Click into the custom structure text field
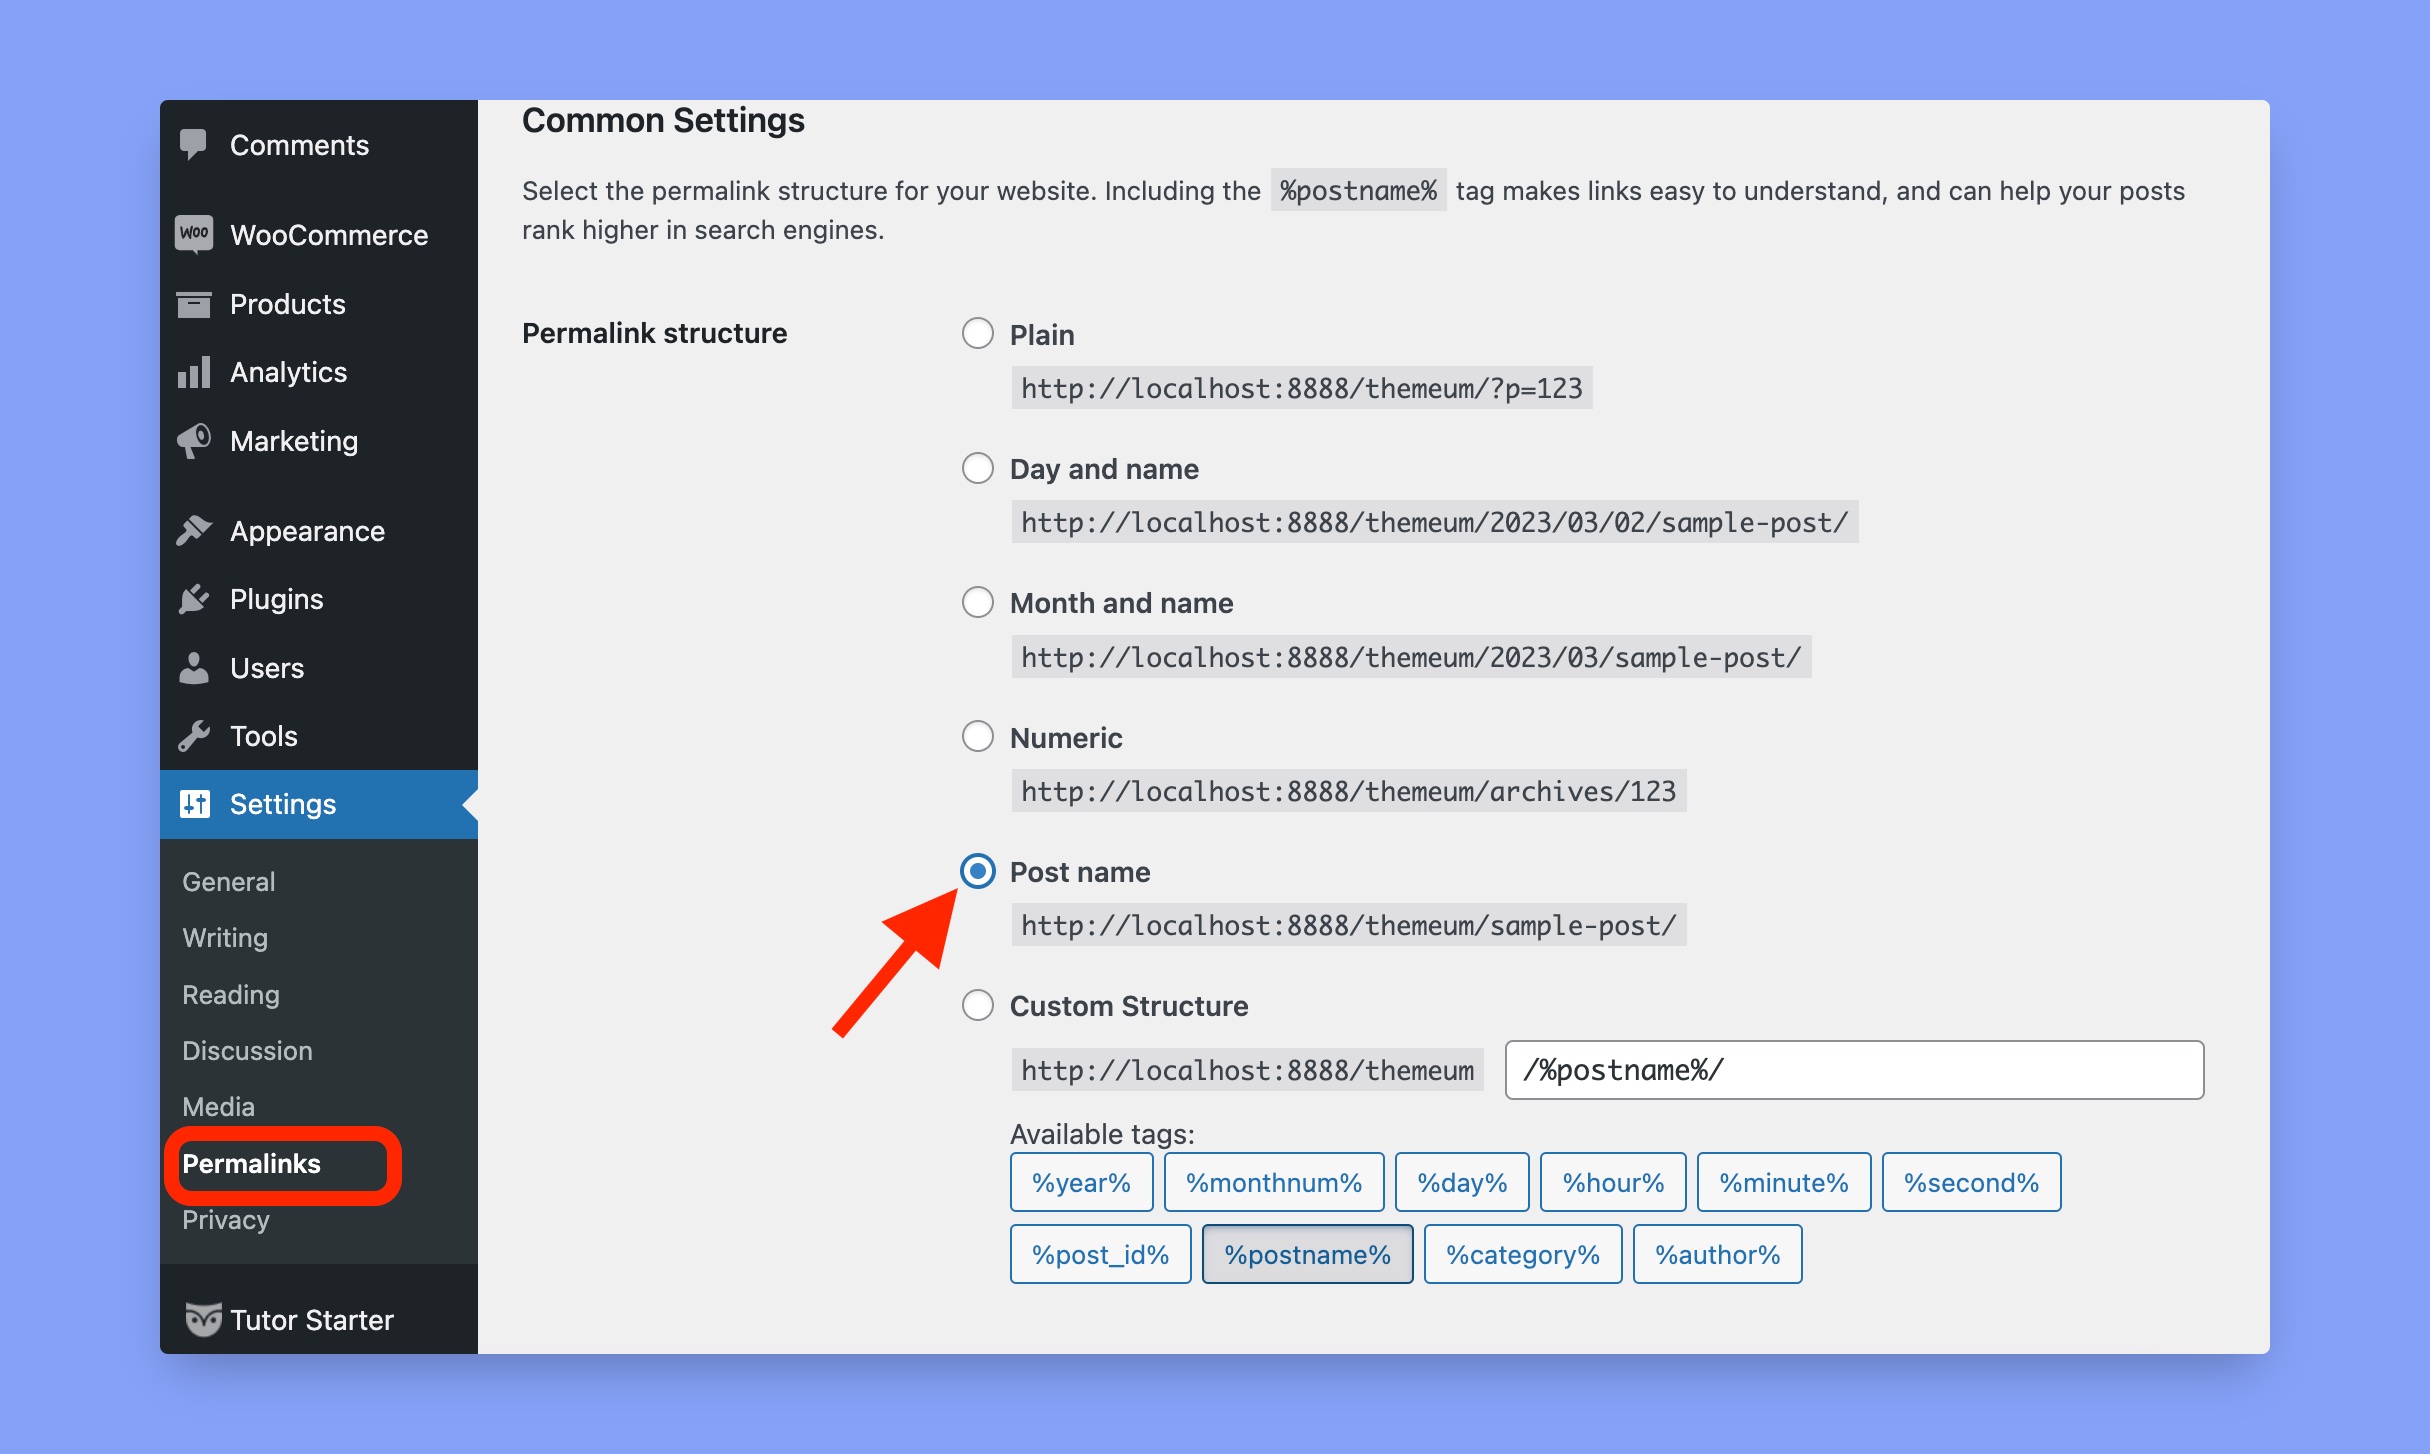Viewport: 2430px width, 1454px height. click(1854, 1070)
